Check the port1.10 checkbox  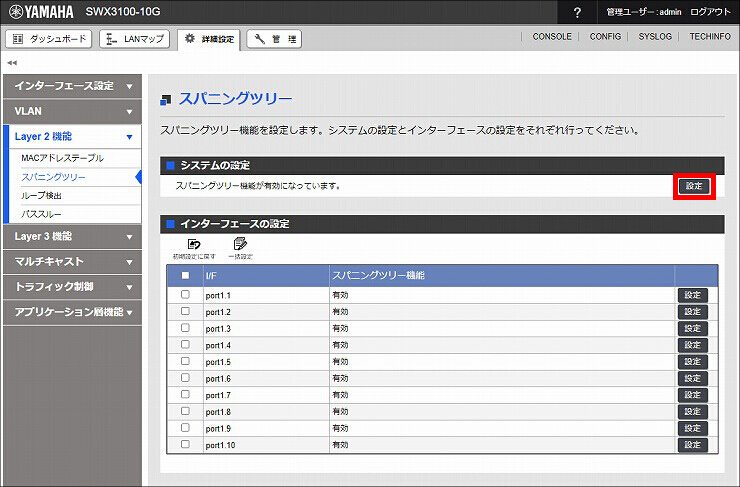(185, 444)
